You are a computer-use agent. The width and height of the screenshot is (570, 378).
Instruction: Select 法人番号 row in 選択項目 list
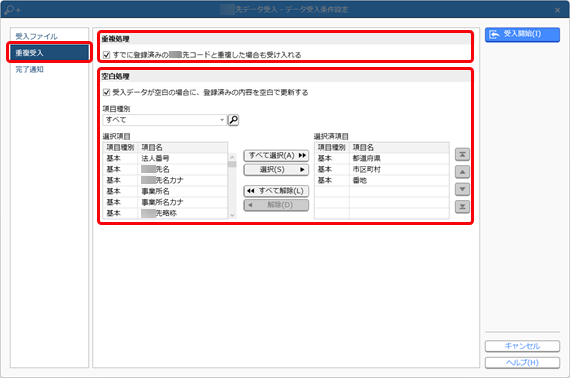[x=165, y=158]
